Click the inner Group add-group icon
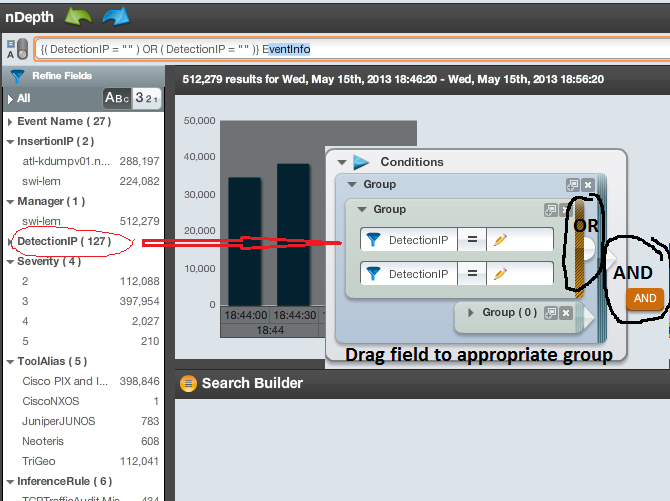 point(551,210)
